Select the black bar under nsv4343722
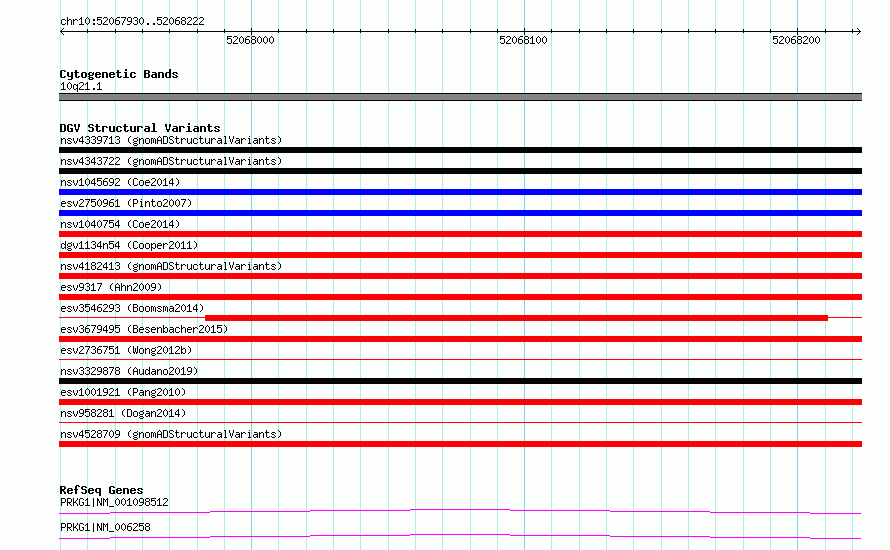 pos(460,171)
